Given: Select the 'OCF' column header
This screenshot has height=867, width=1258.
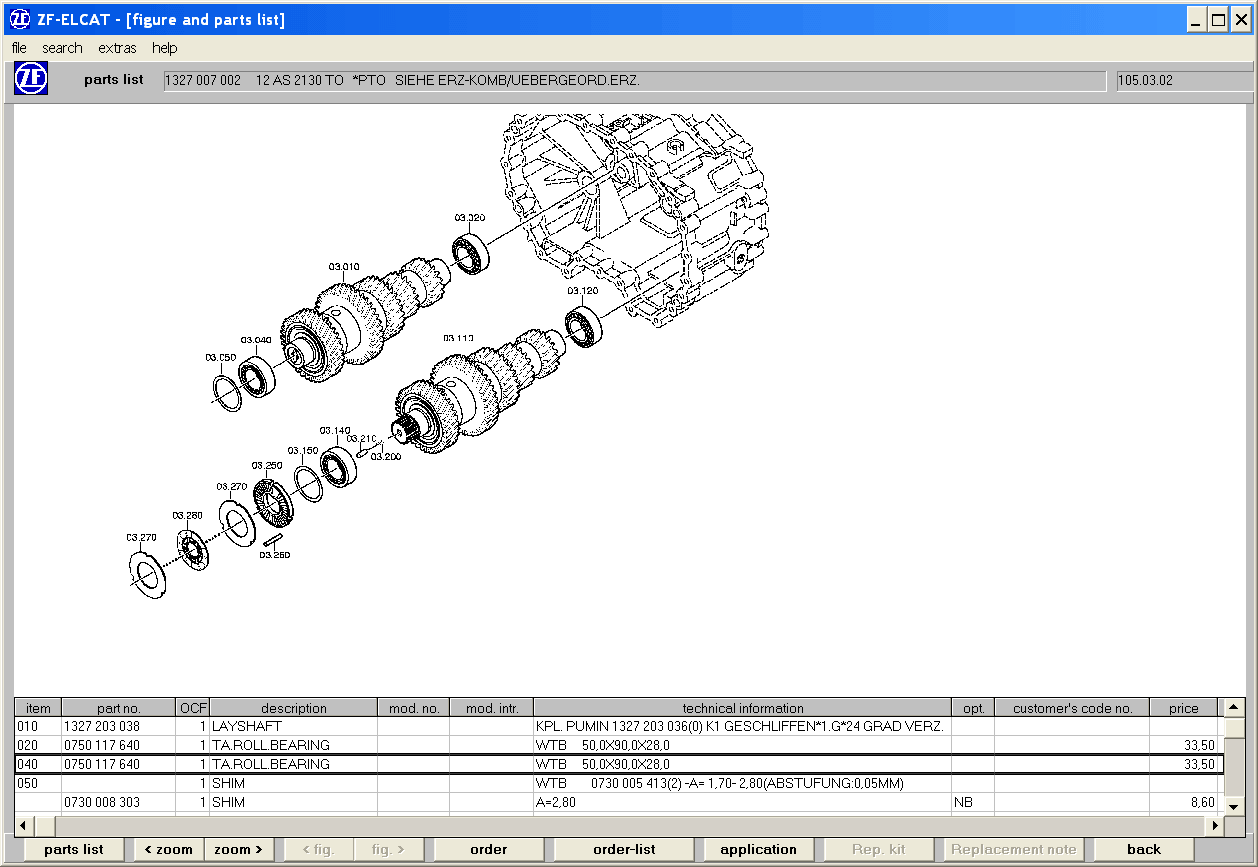Looking at the screenshot, I should (x=193, y=708).
